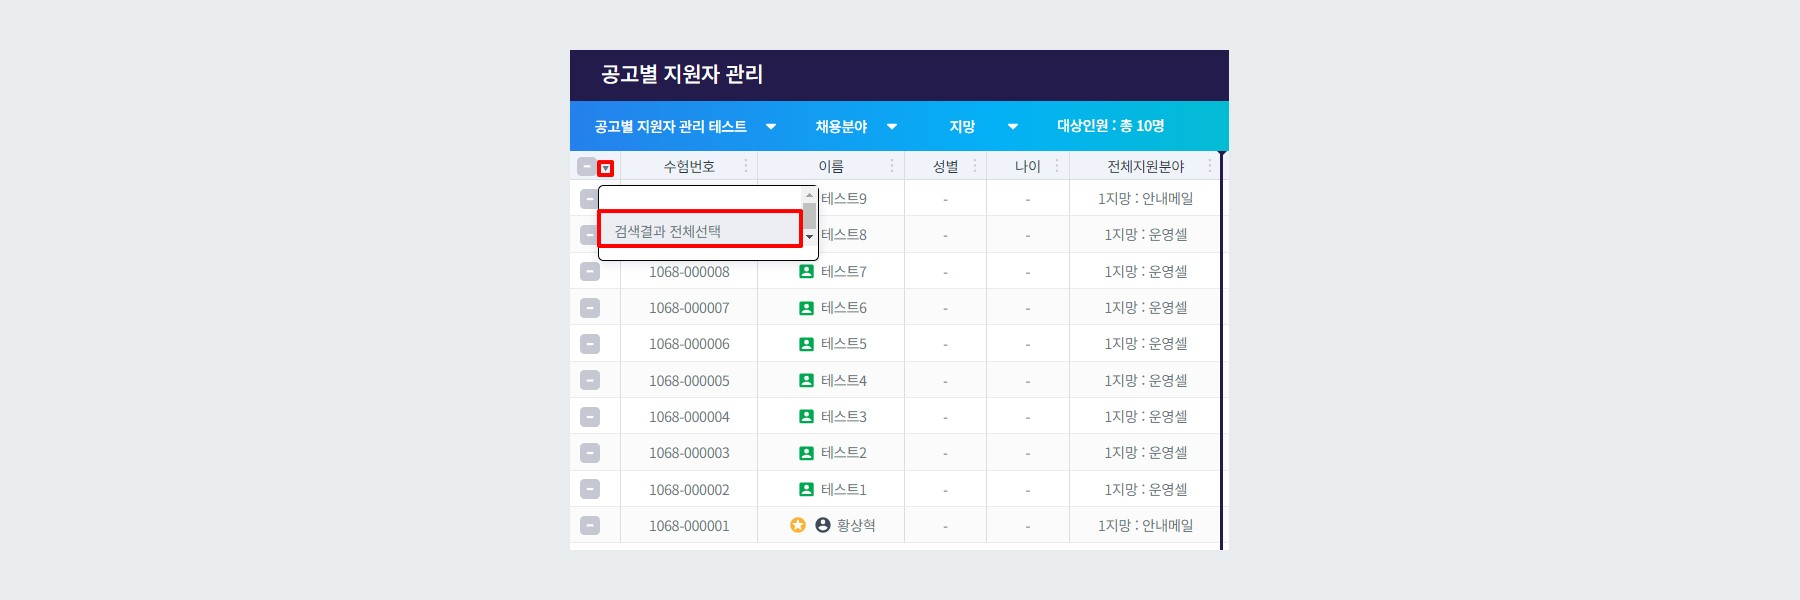Click the green profile icon beside 테스트5
Viewport: 1800px width, 600px height.
[806, 344]
